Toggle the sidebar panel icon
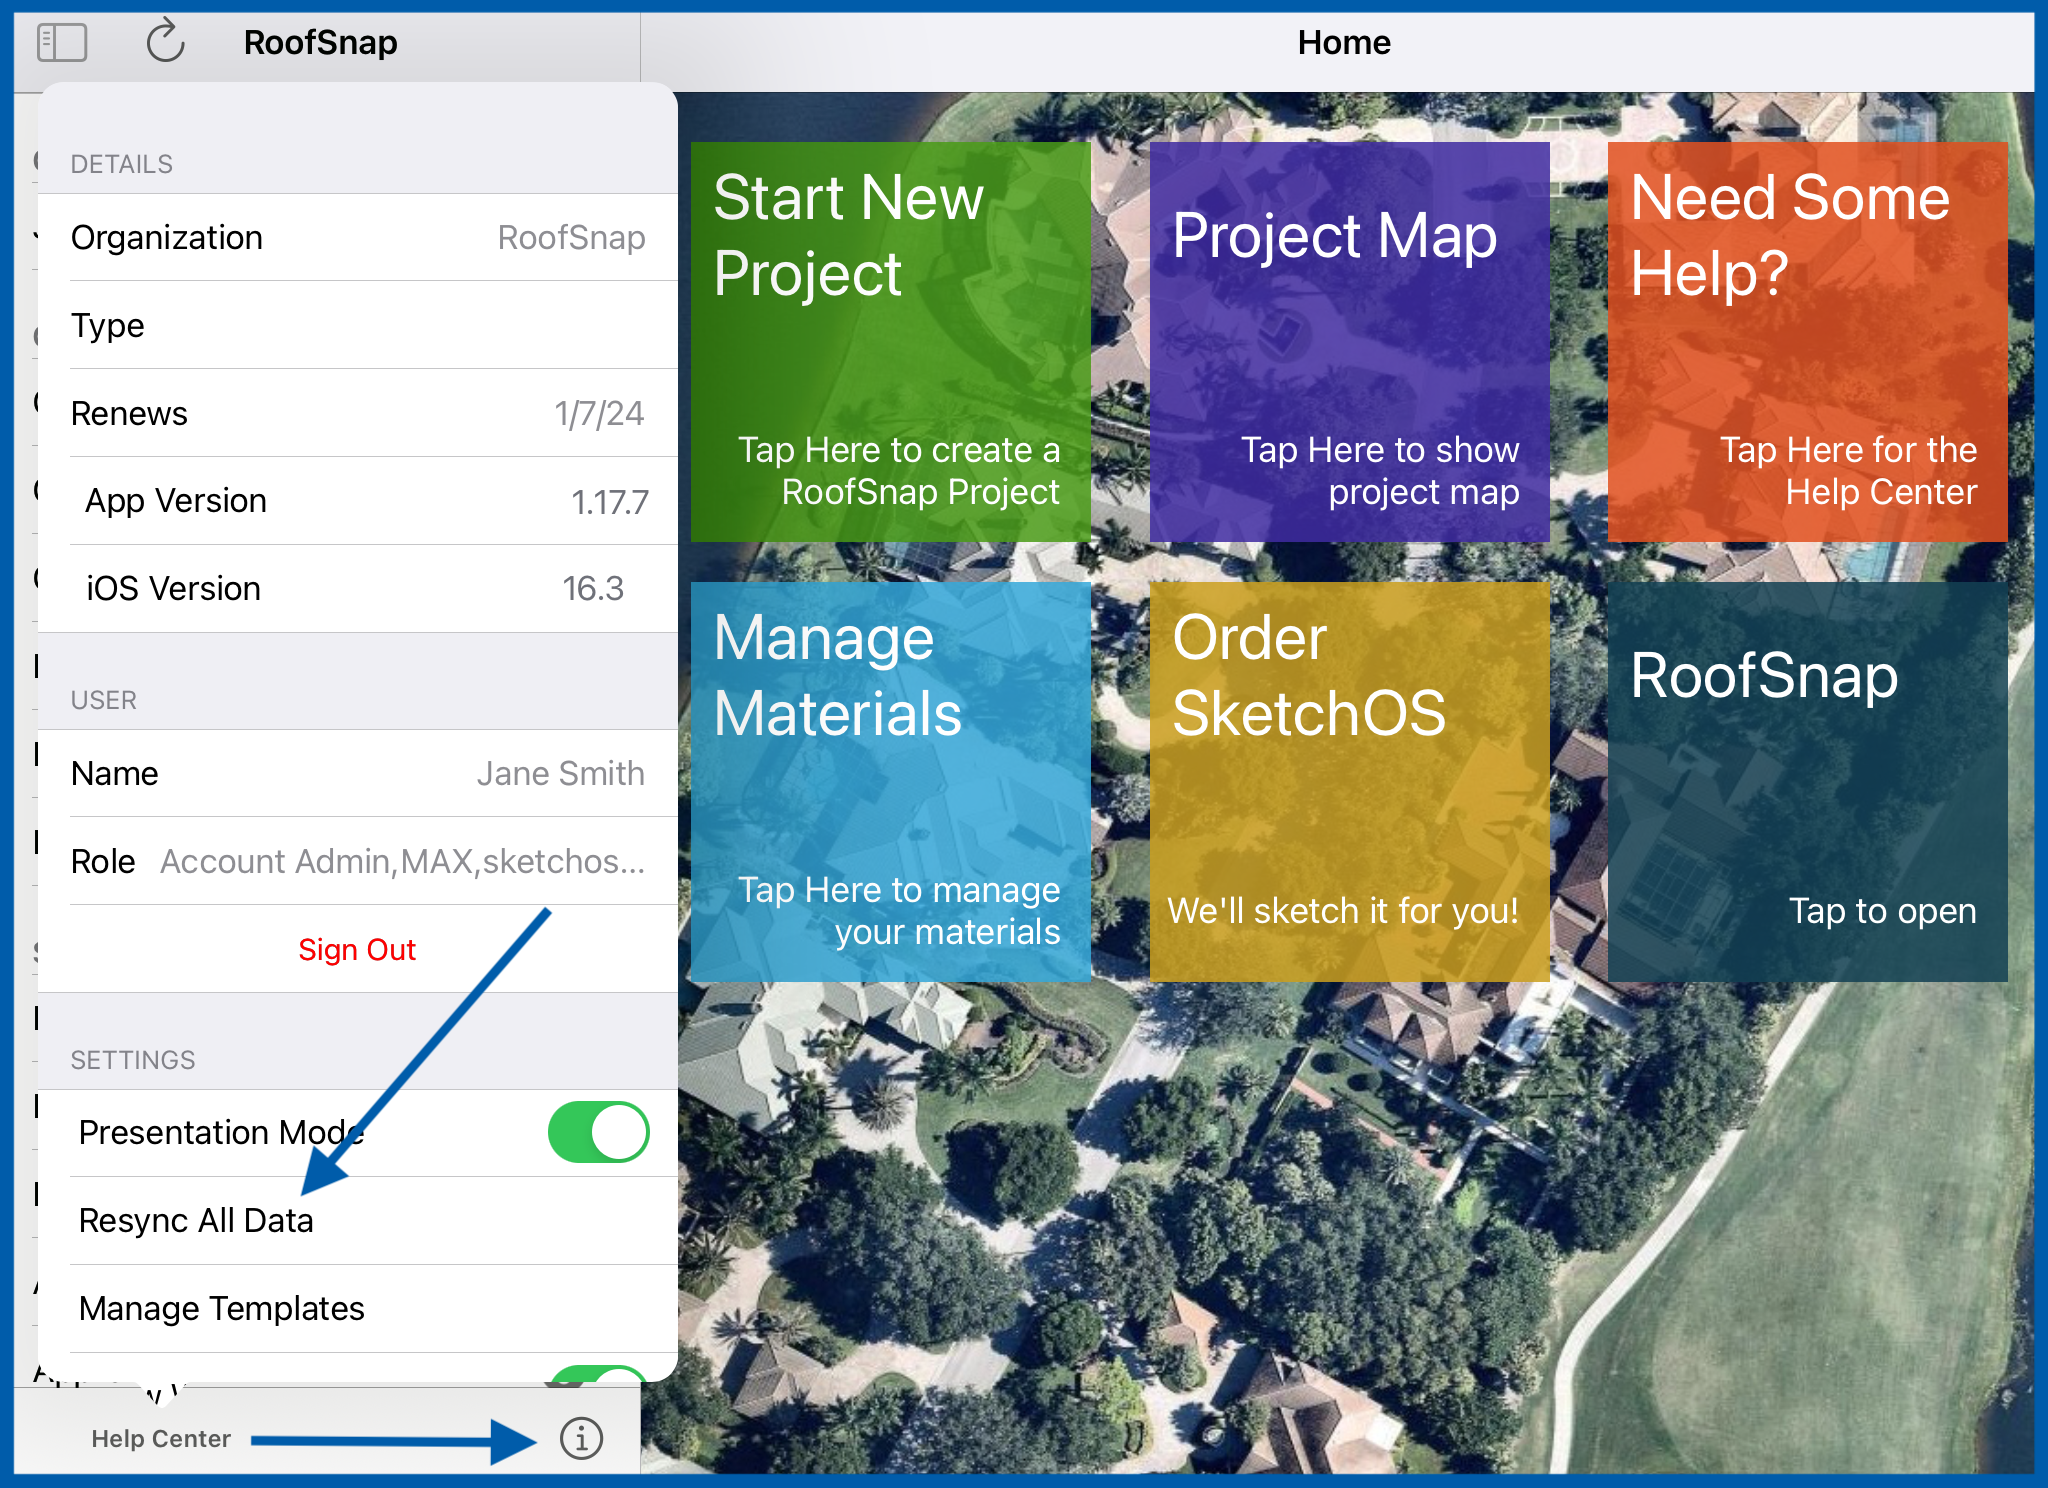This screenshot has height=1488, width=2048. 62,43
